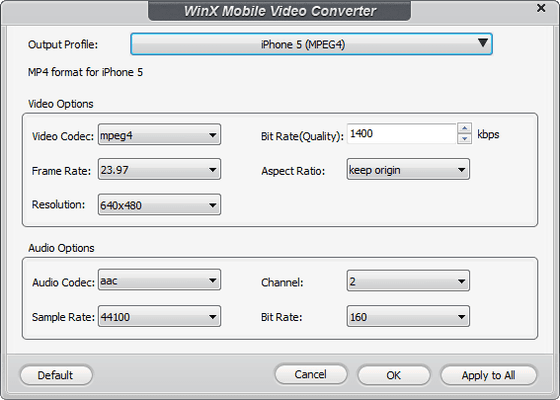The width and height of the screenshot is (560, 400).
Task: Open the Sample Rate 44100 dropdown
Action: [159, 316]
